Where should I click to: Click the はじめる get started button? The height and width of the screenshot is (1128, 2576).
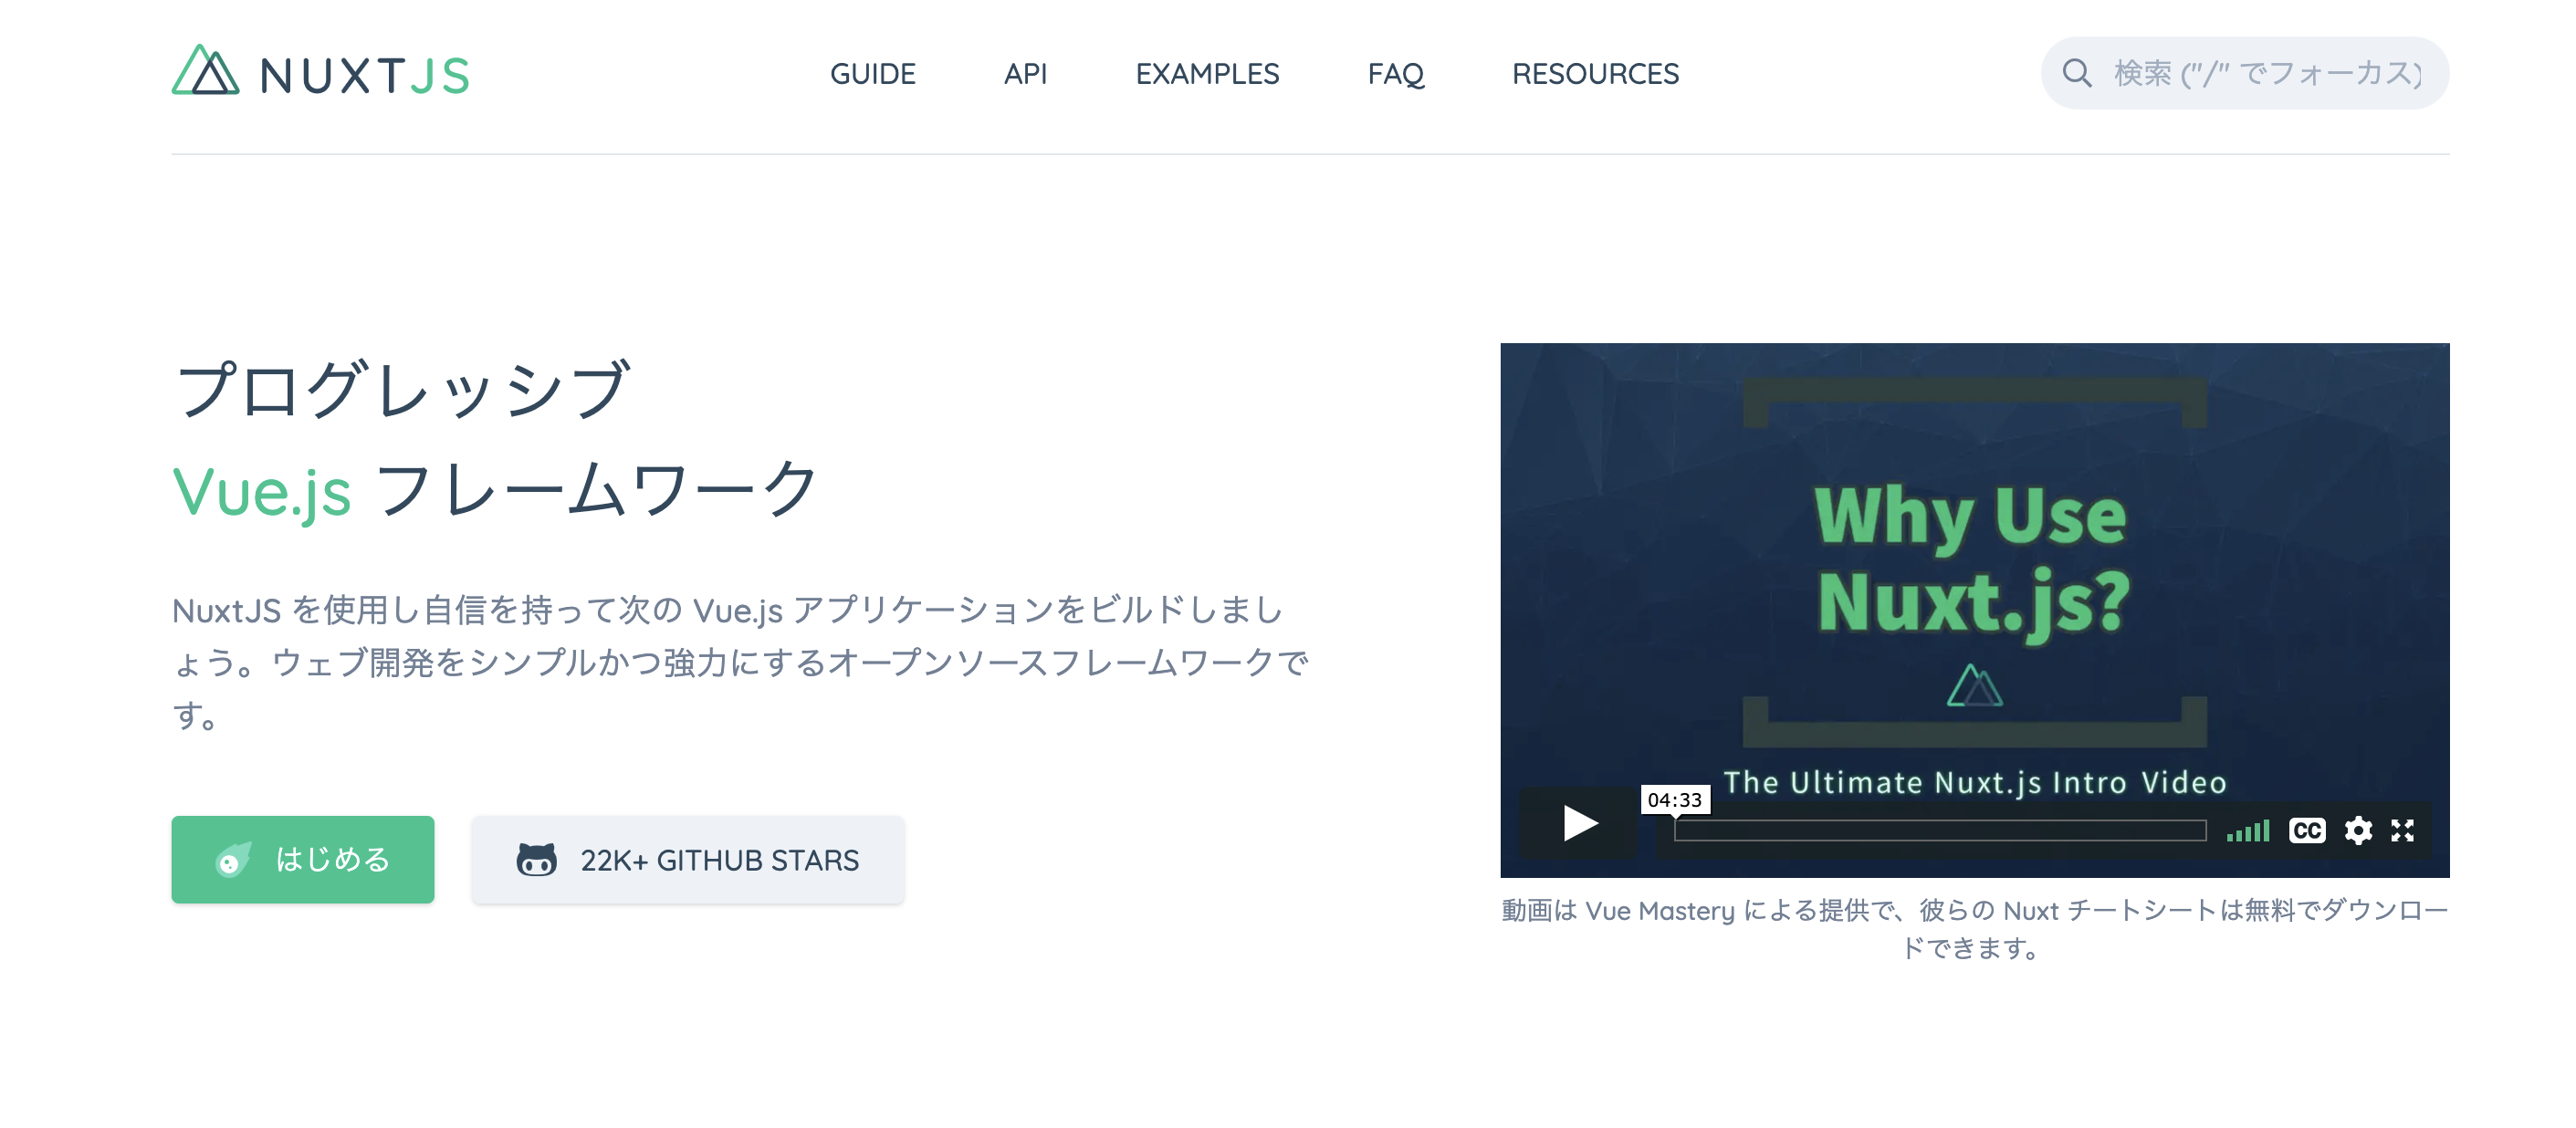[302, 860]
